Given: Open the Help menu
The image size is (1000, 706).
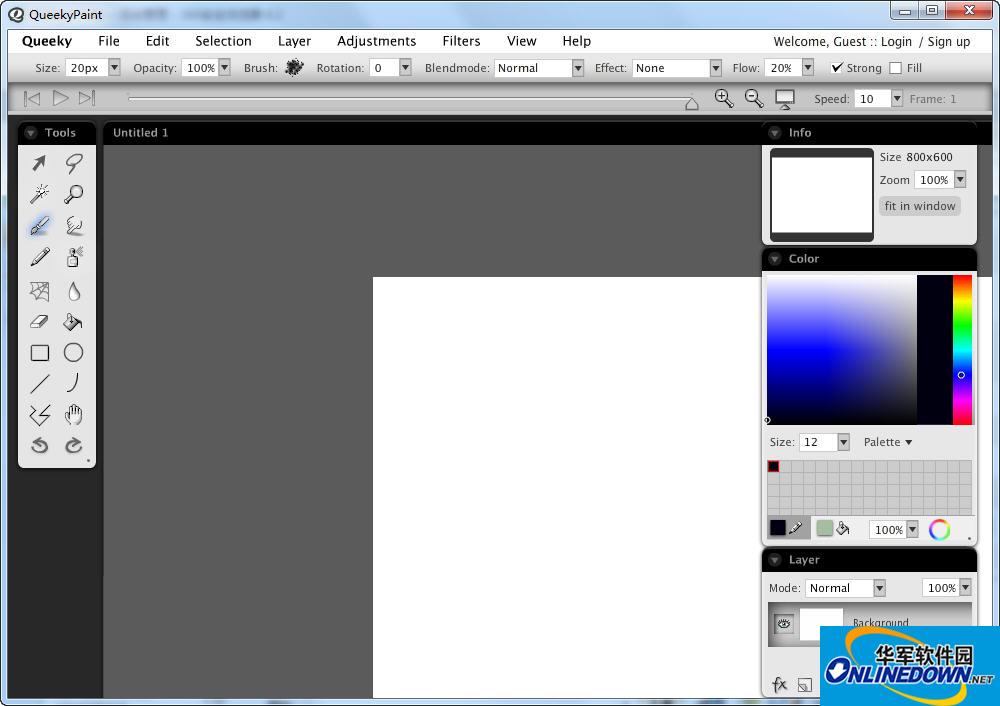Looking at the screenshot, I should point(577,41).
